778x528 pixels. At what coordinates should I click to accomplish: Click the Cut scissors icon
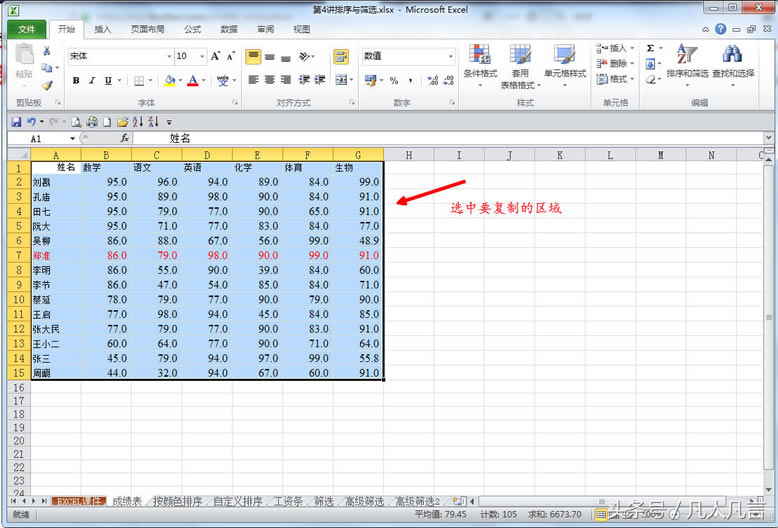(47, 51)
